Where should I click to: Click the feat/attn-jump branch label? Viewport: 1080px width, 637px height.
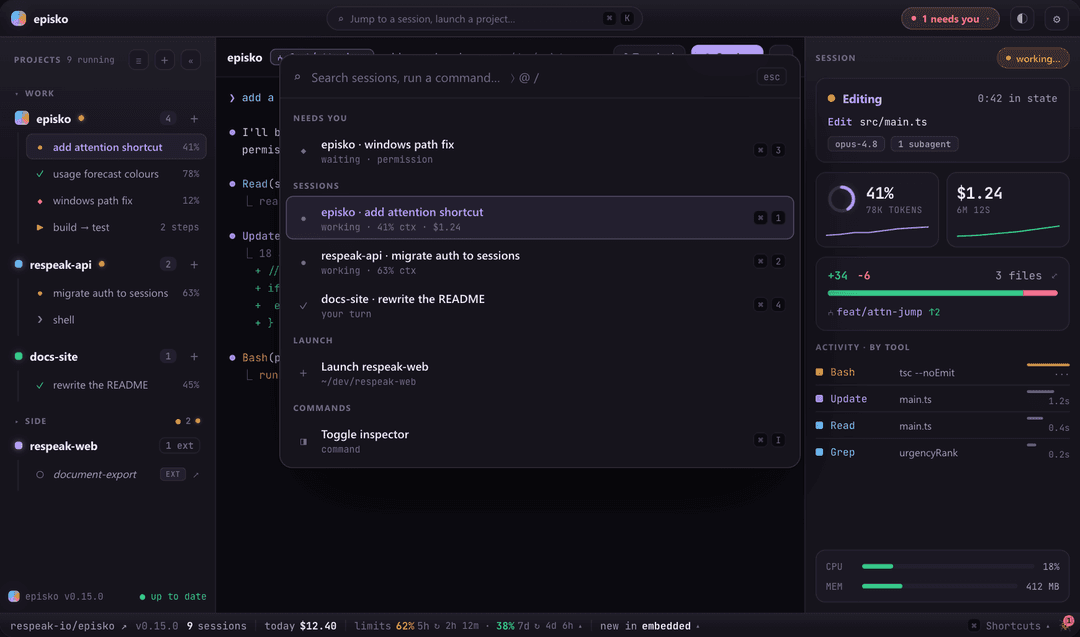[879, 312]
